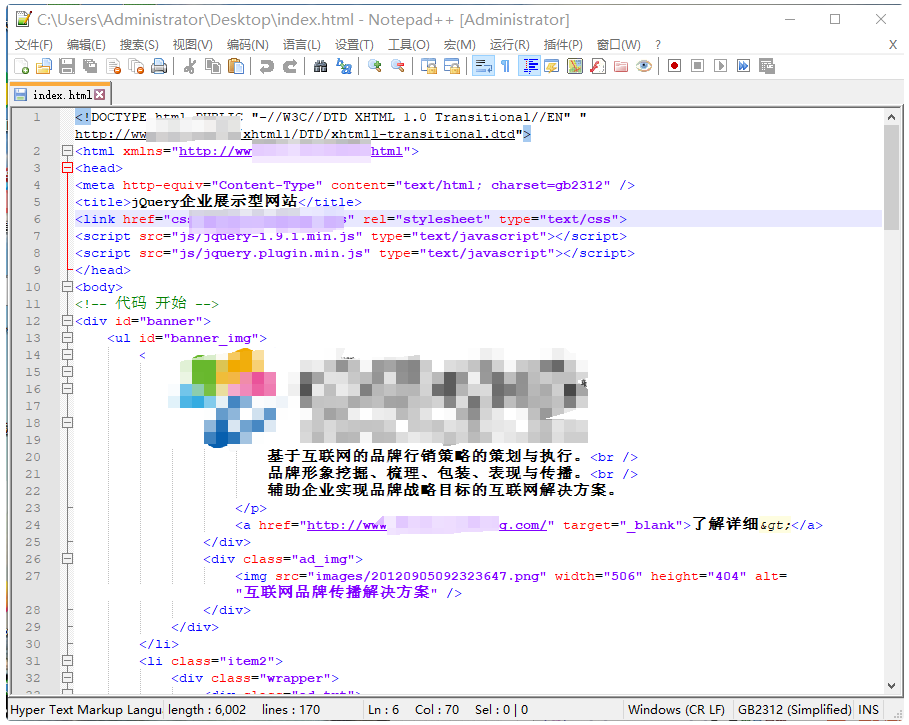Undo the last edit with the Undo arrow
The image size is (909, 725).
(x=266, y=66)
